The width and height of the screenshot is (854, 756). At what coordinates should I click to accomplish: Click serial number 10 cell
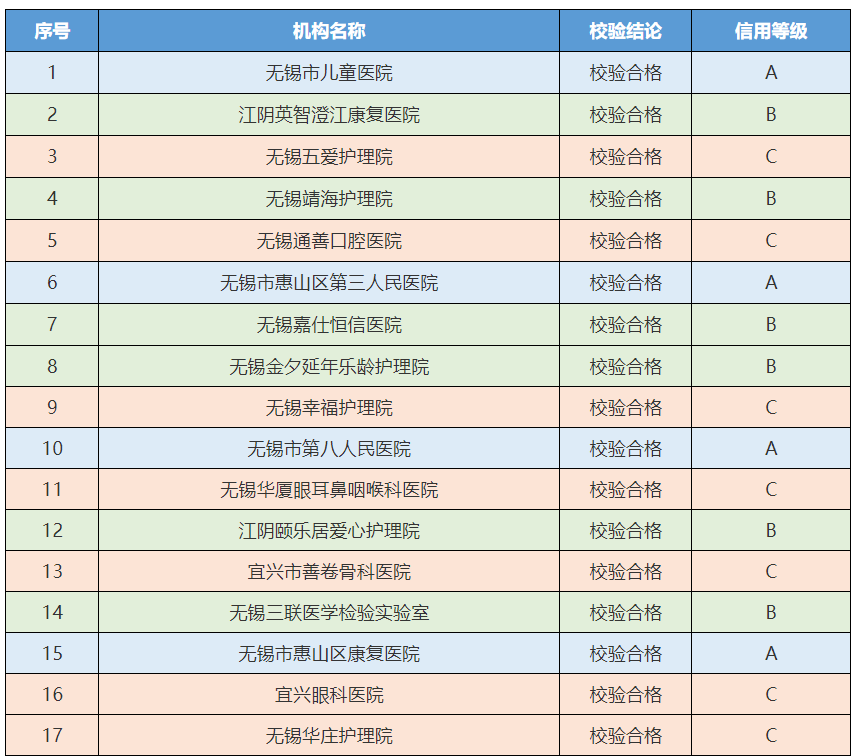point(52,448)
